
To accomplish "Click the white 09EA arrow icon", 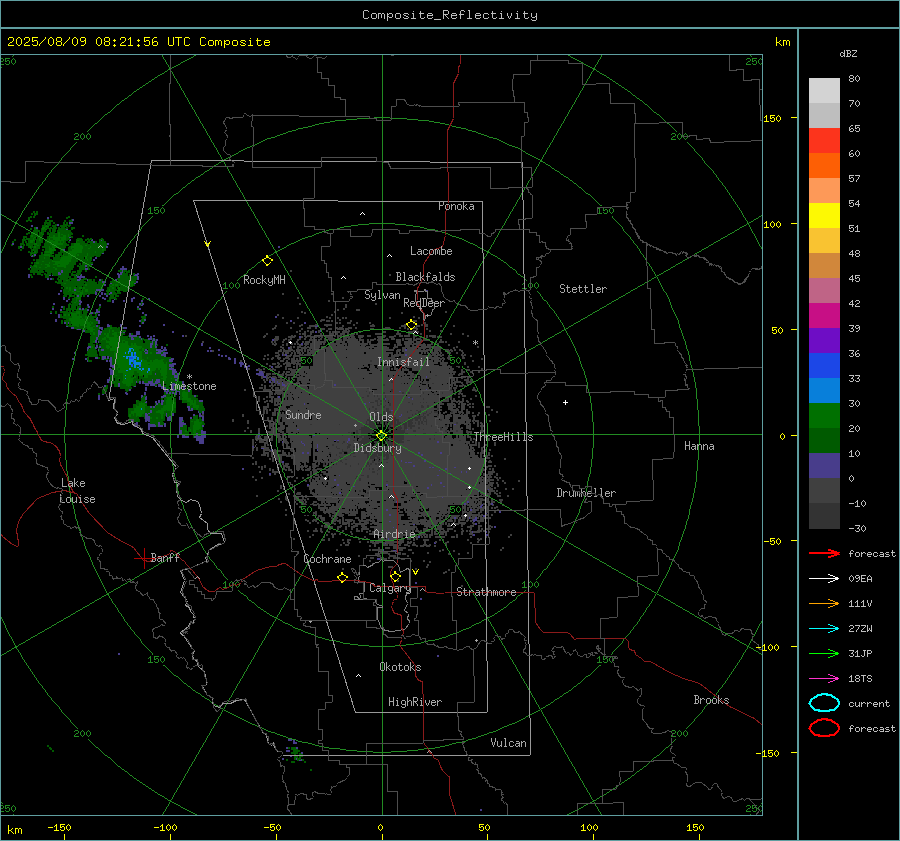I will click(824, 579).
